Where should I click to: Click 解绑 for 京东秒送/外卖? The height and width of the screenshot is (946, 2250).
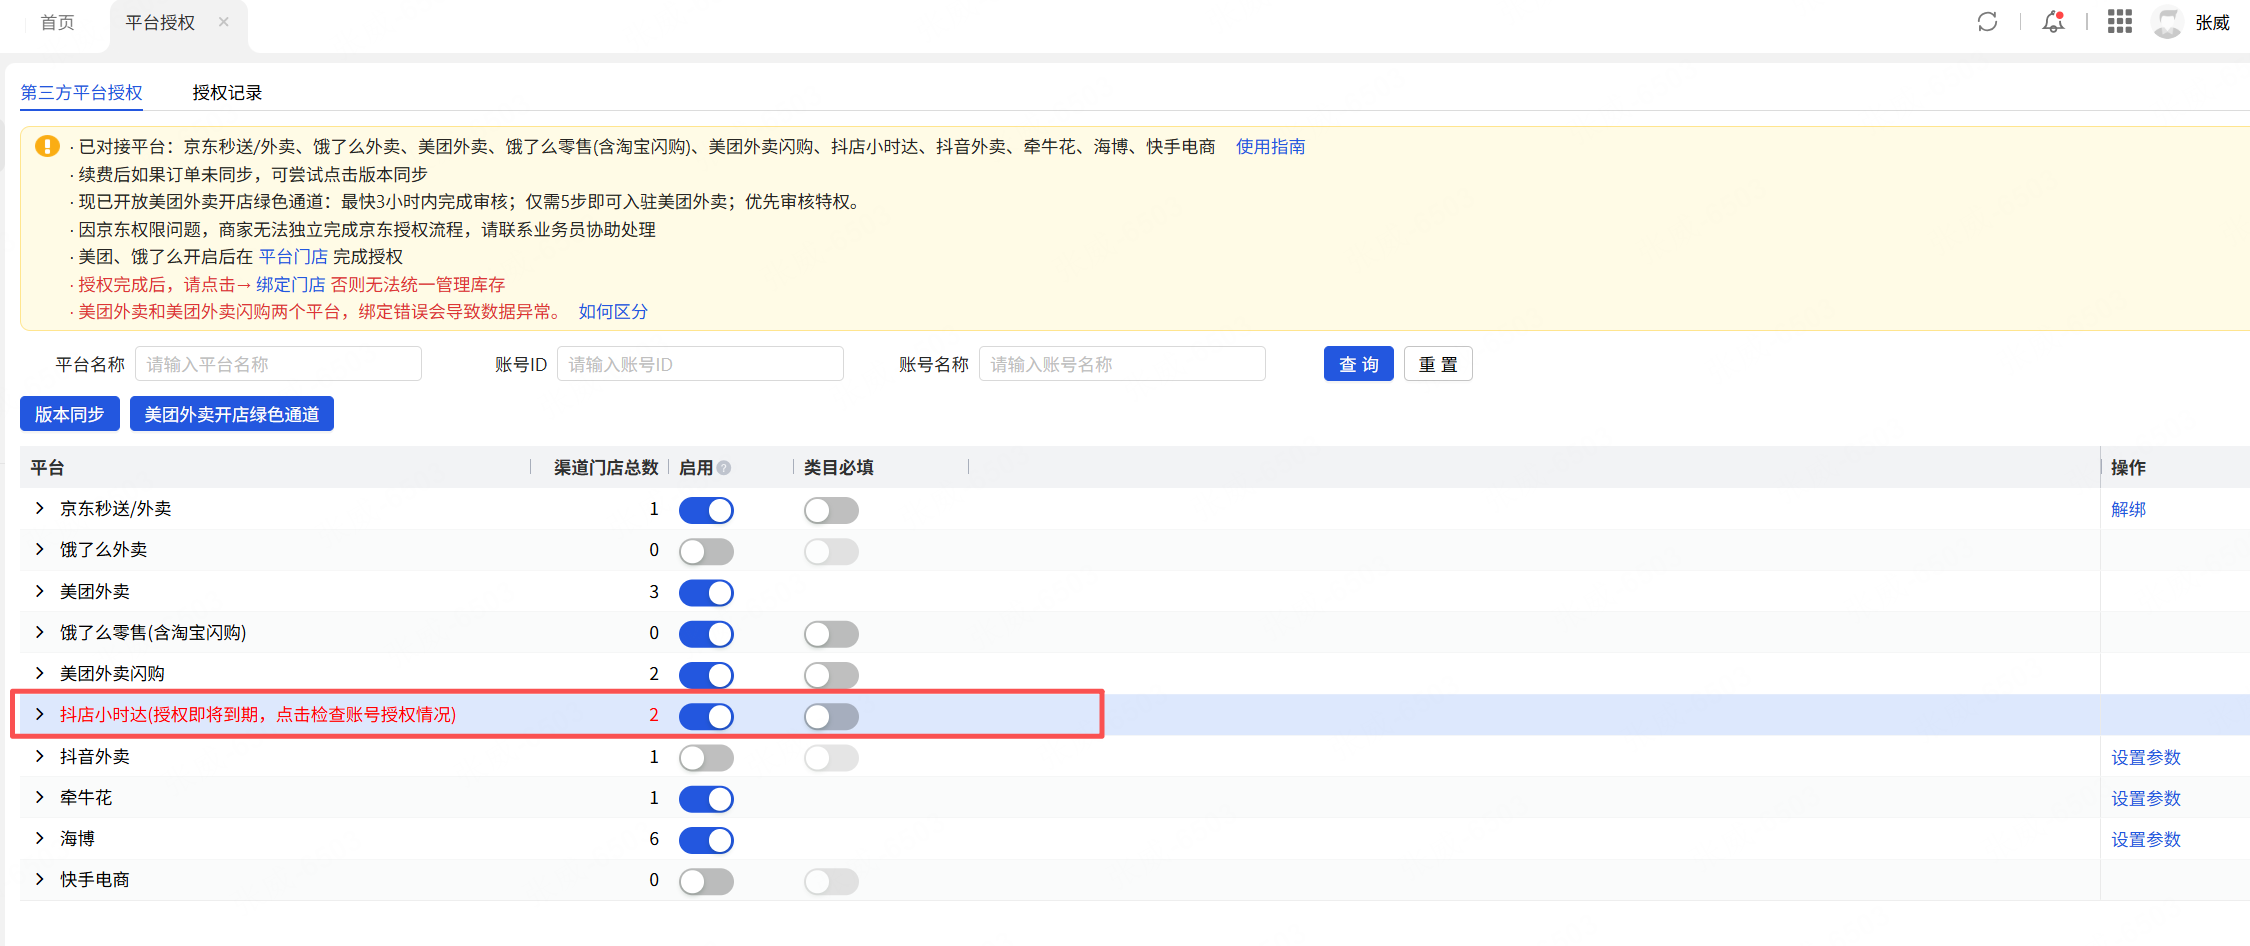(2128, 510)
